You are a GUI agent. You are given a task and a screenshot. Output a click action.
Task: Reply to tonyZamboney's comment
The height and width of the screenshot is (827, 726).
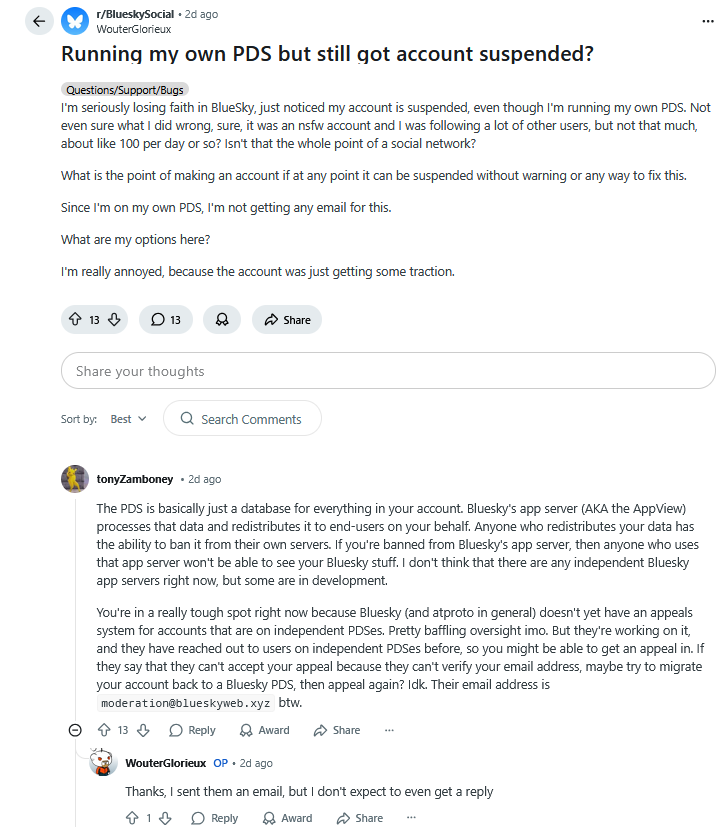[x=192, y=730]
